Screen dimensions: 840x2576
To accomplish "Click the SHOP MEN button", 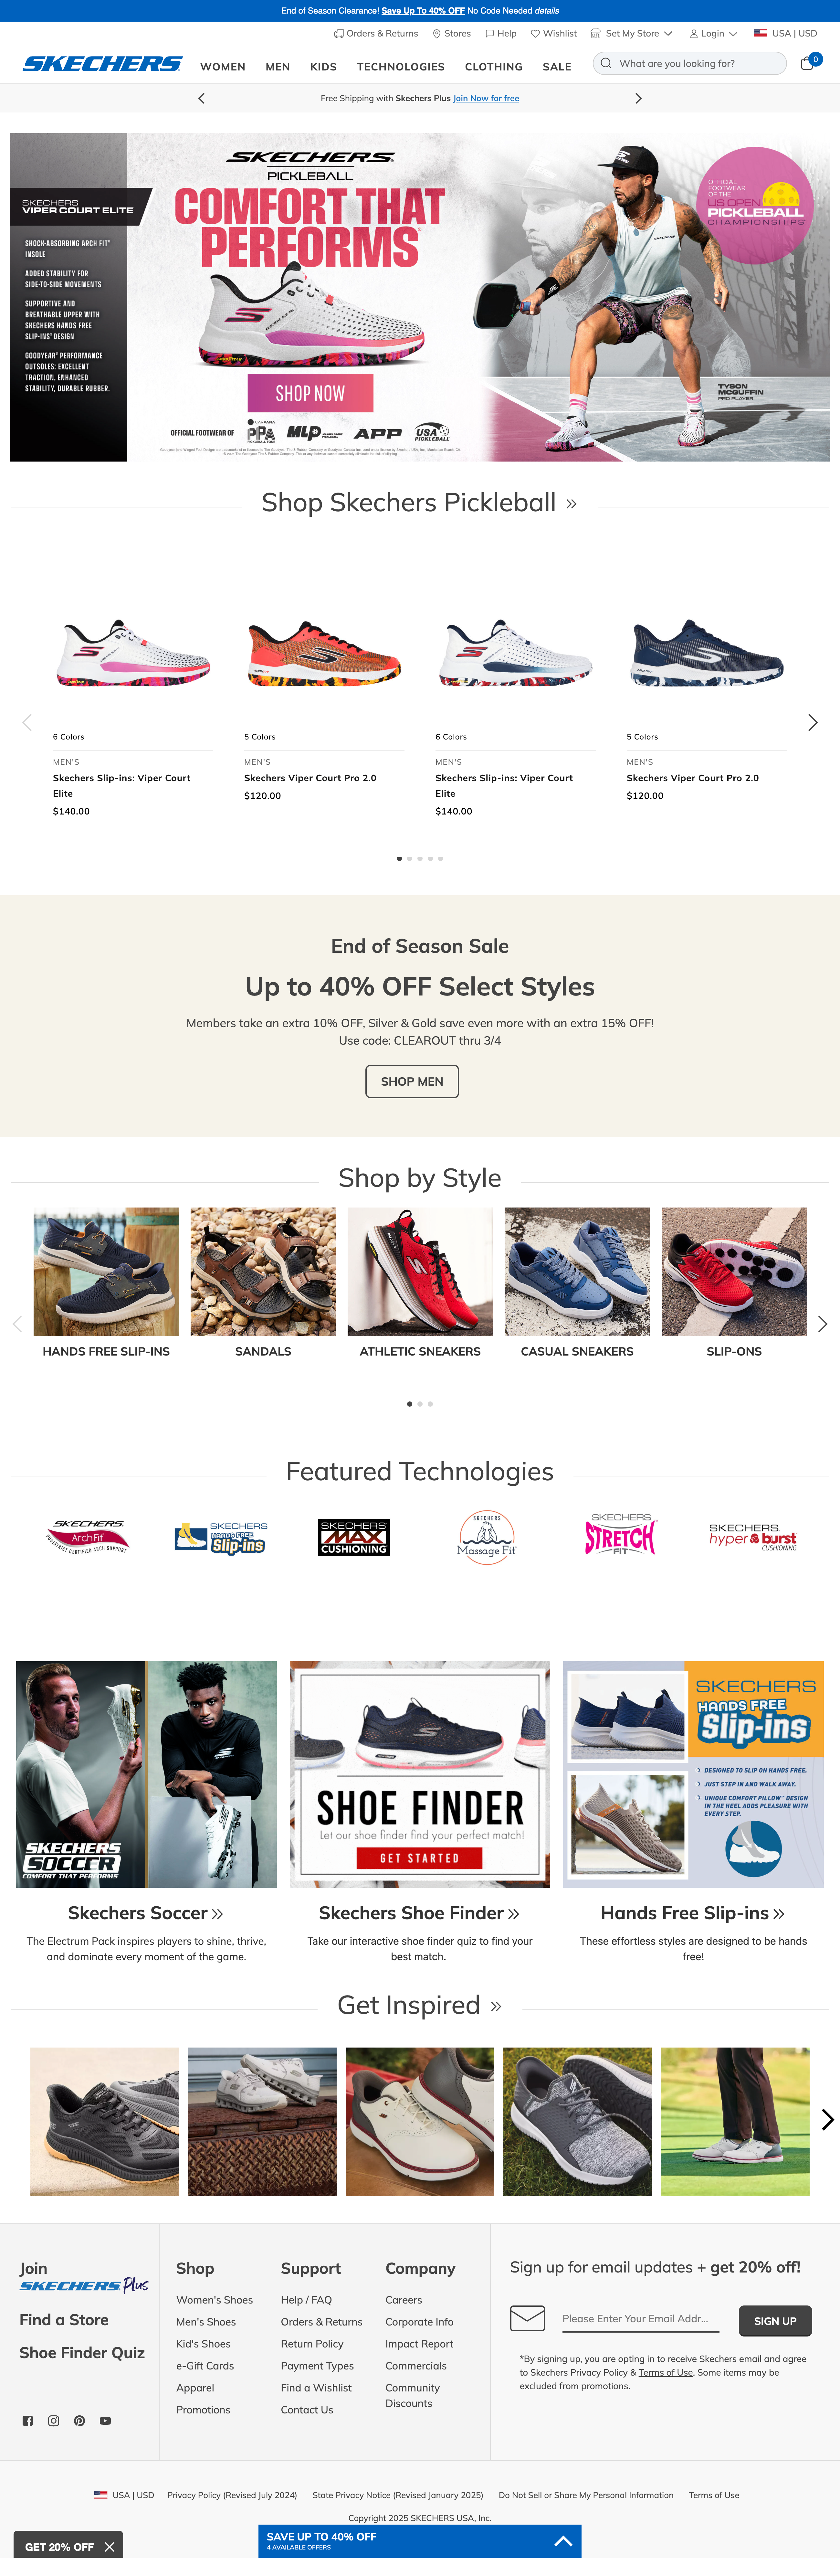I will [x=412, y=1081].
